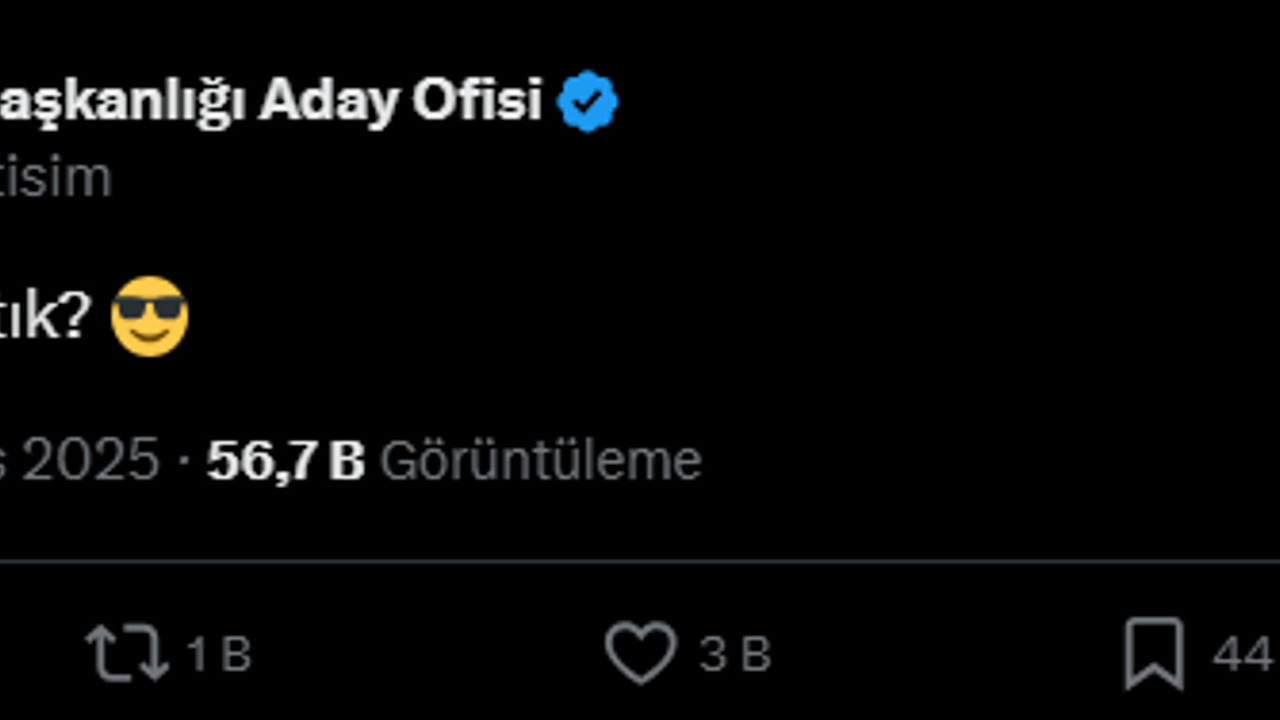Click the horizontal divider above the action bar
The width and height of the screenshot is (1280, 720).
(x=640, y=562)
